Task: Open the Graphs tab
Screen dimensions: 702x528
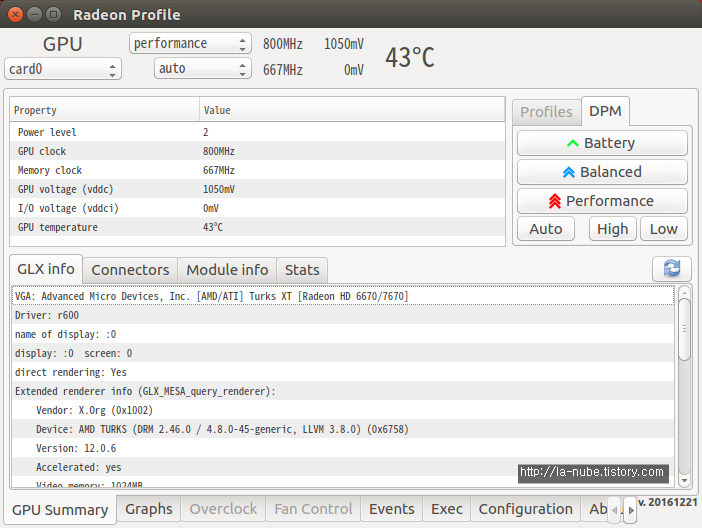Action: 149,509
